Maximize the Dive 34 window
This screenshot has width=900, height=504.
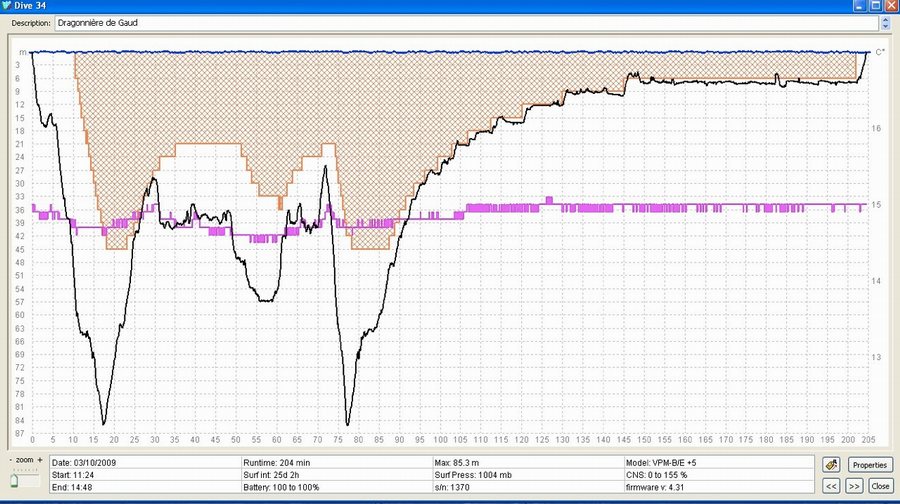[874, 6]
